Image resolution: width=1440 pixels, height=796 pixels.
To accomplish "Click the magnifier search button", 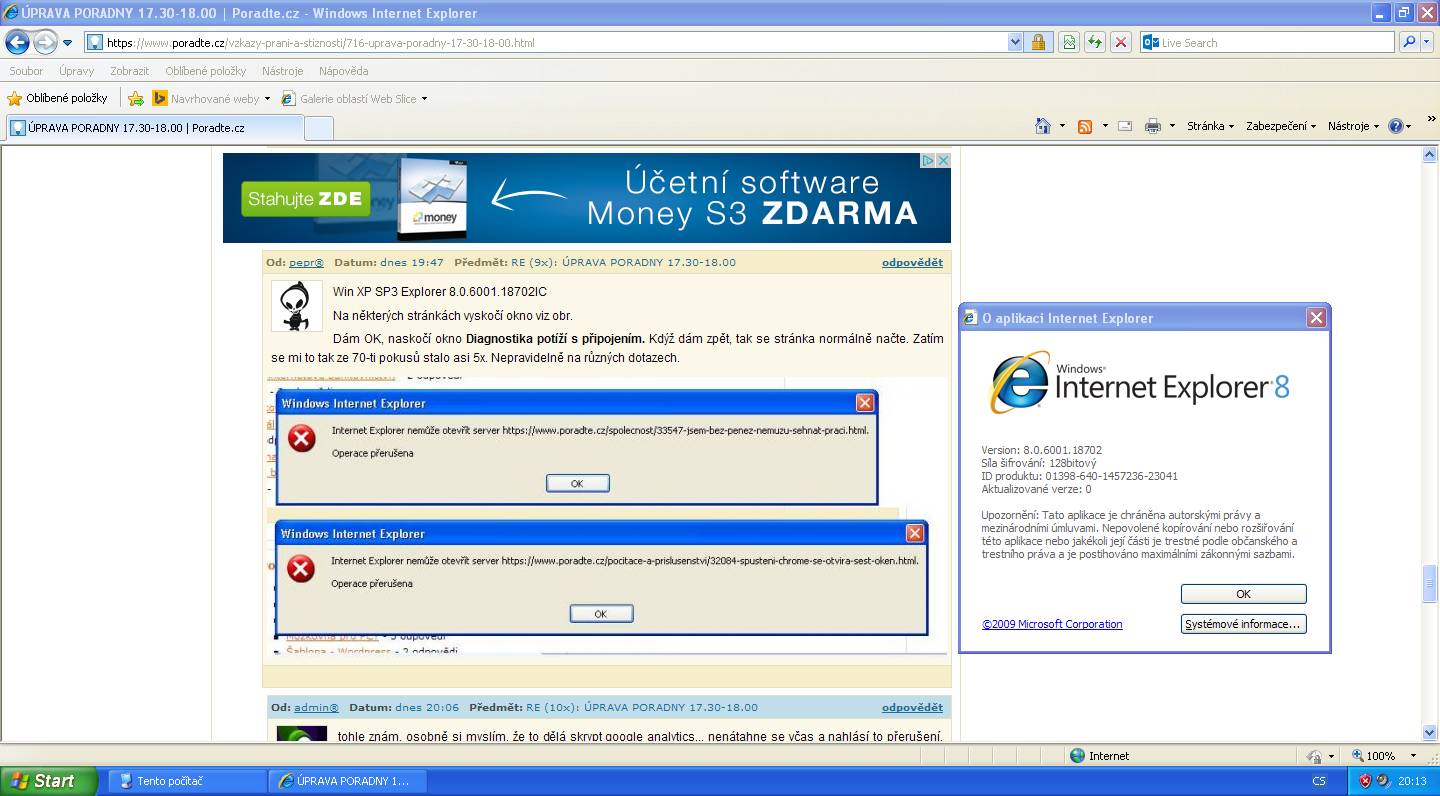I will click(x=1408, y=42).
